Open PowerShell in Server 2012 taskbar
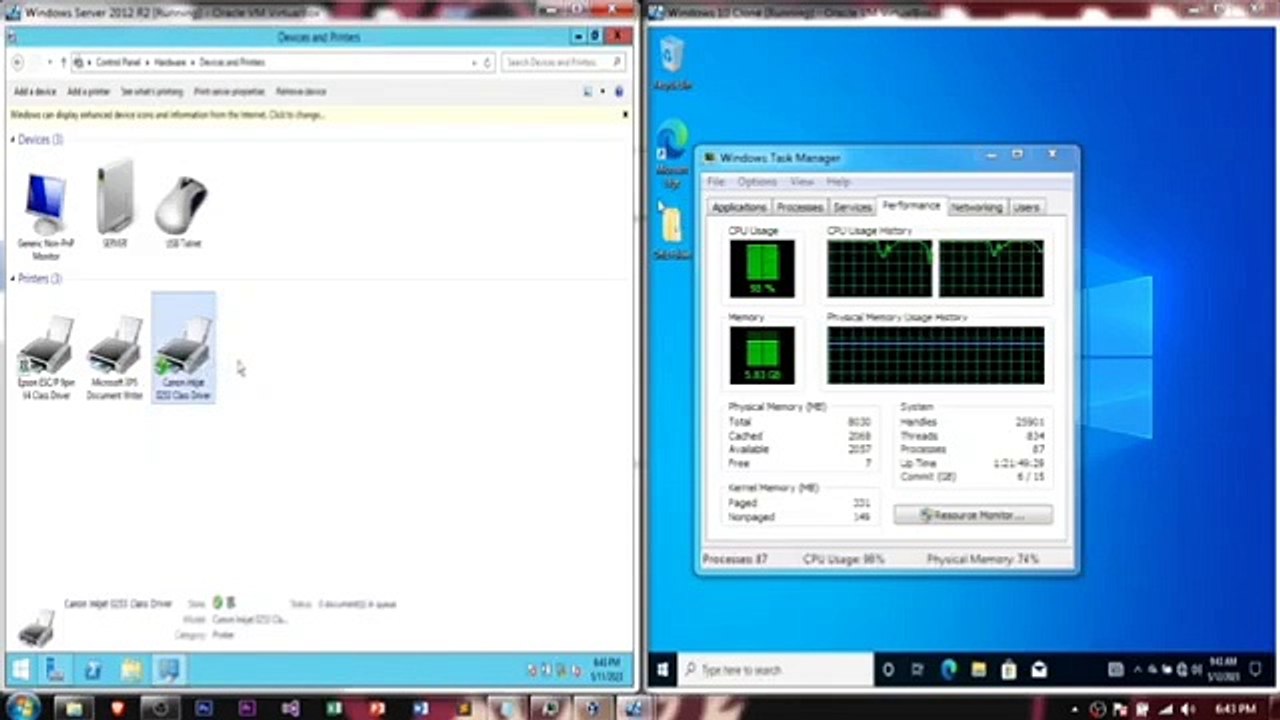Viewport: 1280px width, 720px height. [93, 669]
